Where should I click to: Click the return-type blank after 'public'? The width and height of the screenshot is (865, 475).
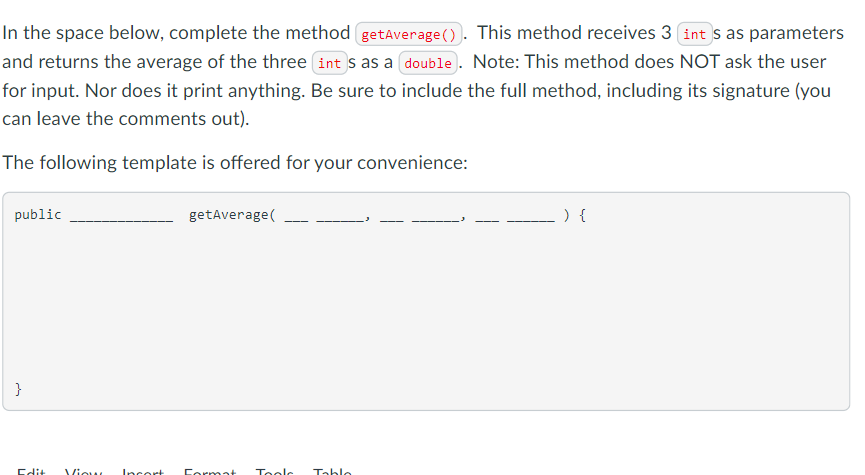tap(121, 219)
